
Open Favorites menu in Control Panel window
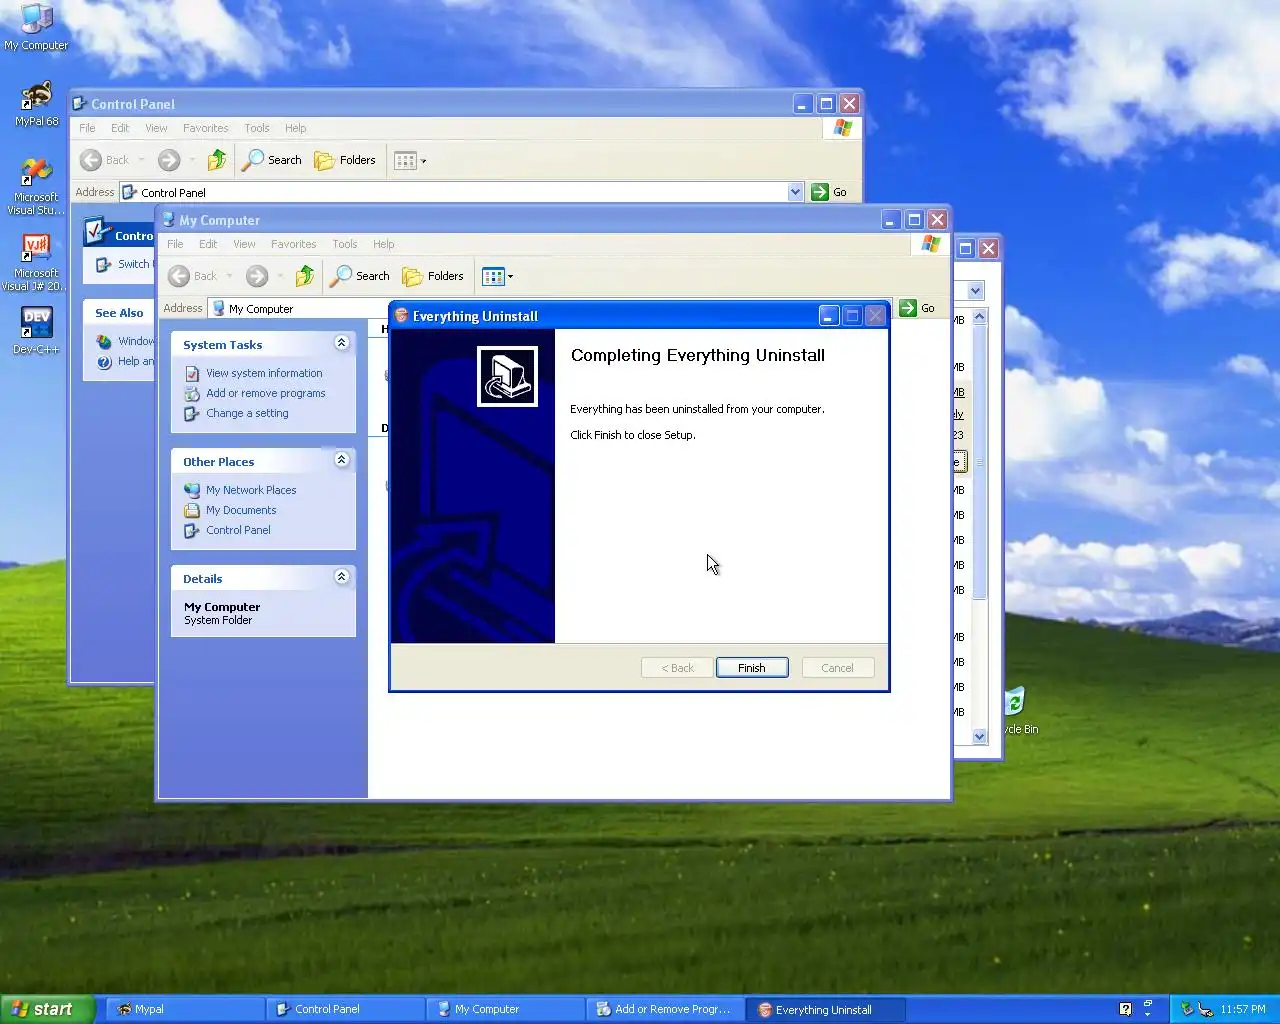click(x=205, y=128)
